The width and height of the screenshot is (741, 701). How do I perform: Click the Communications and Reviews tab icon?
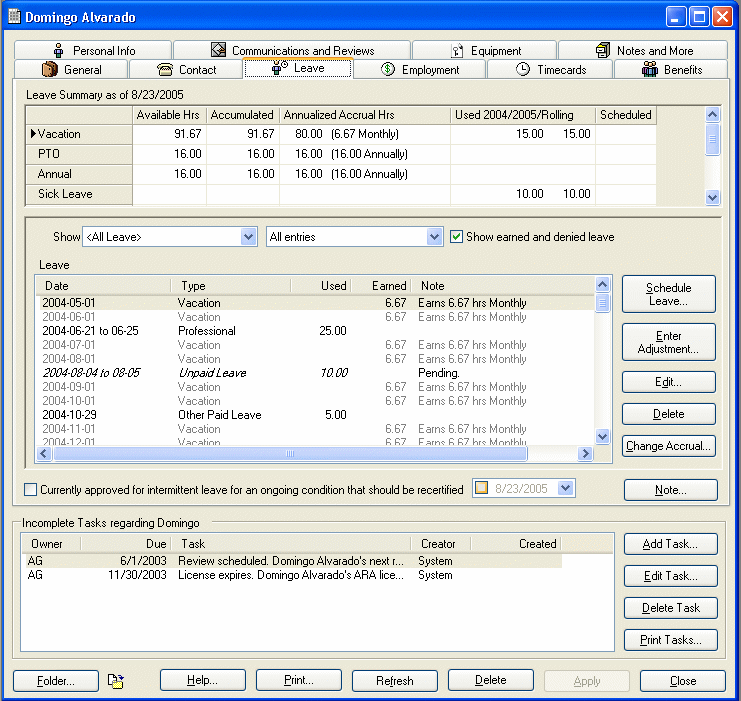click(x=218, y=51)
